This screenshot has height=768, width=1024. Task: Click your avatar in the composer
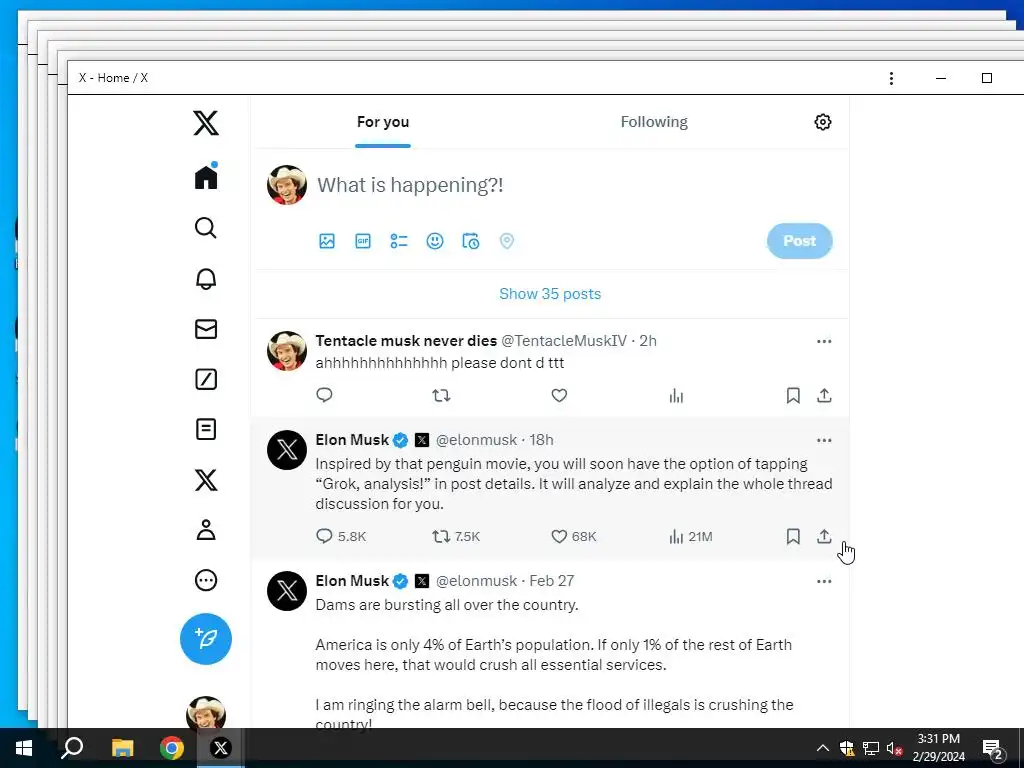coord(287,185)
